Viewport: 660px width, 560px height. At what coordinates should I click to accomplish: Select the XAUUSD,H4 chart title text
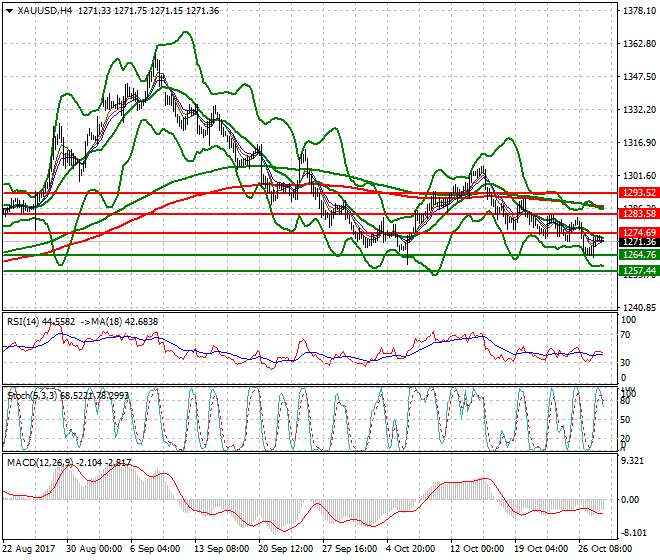tap(45, 11)
